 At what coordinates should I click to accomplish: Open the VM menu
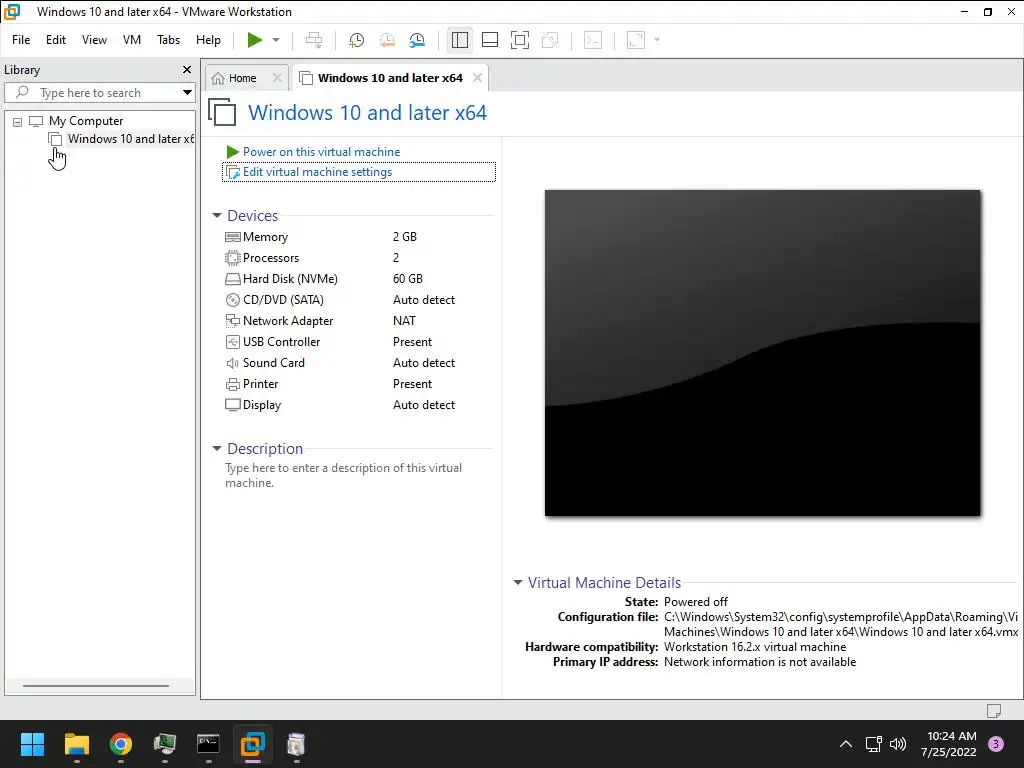(132, 40)
